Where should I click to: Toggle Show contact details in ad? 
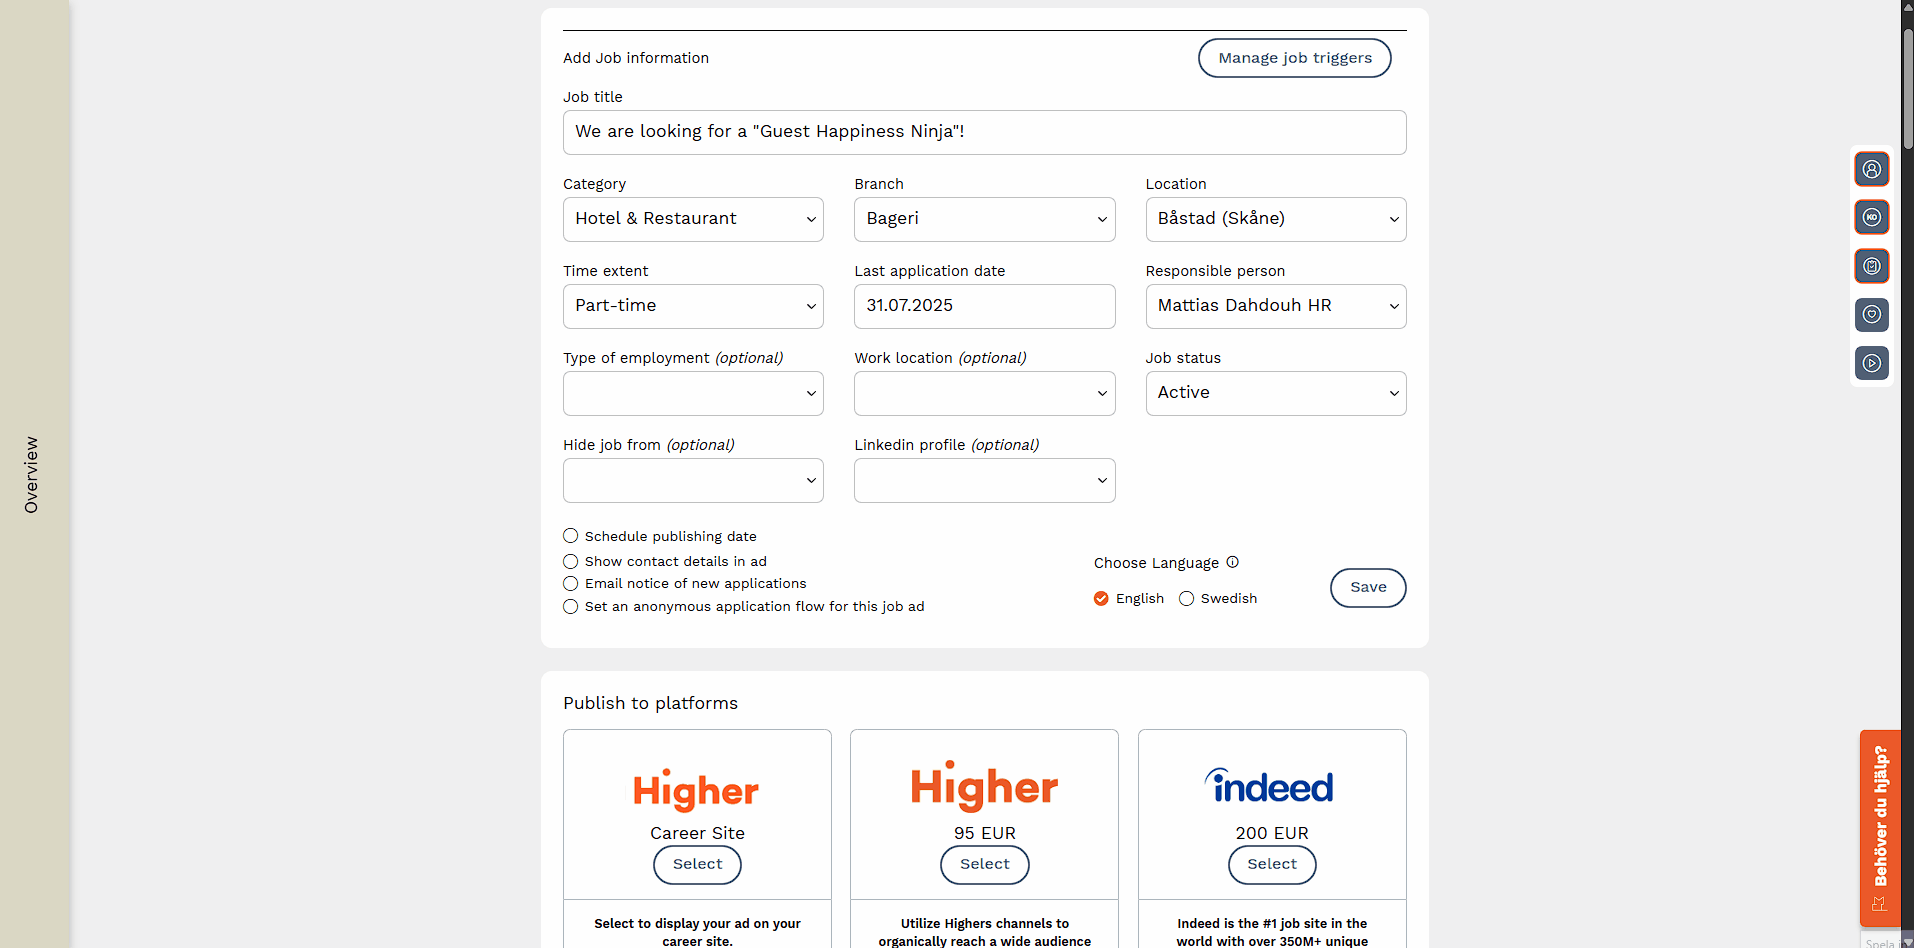tap(571, 561)
